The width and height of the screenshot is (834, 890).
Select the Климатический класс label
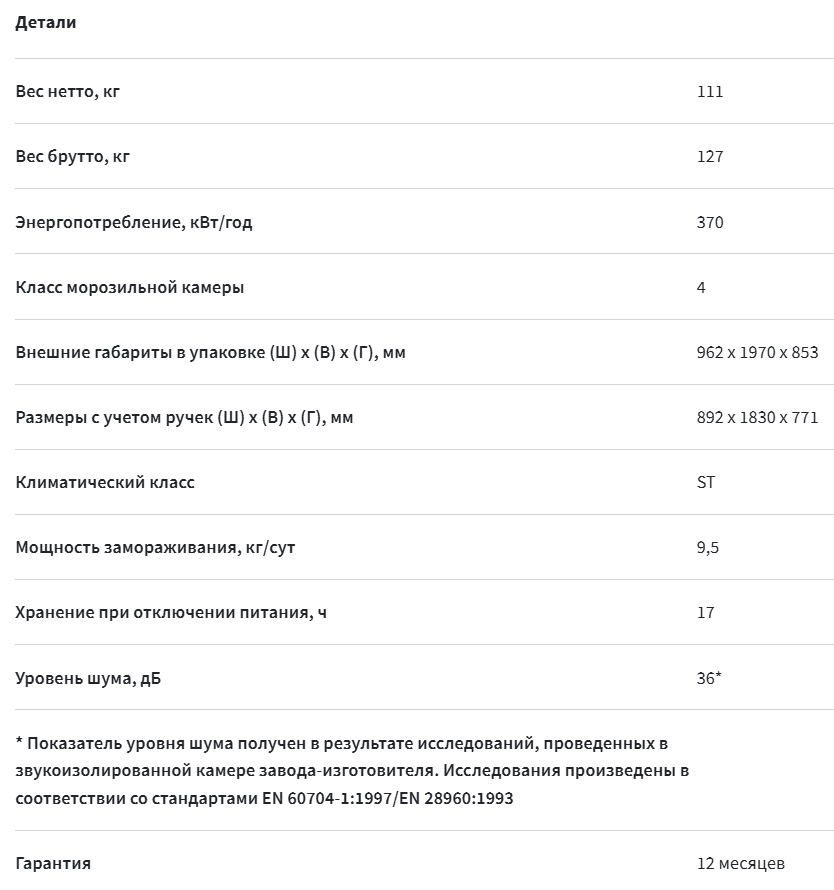105,482
